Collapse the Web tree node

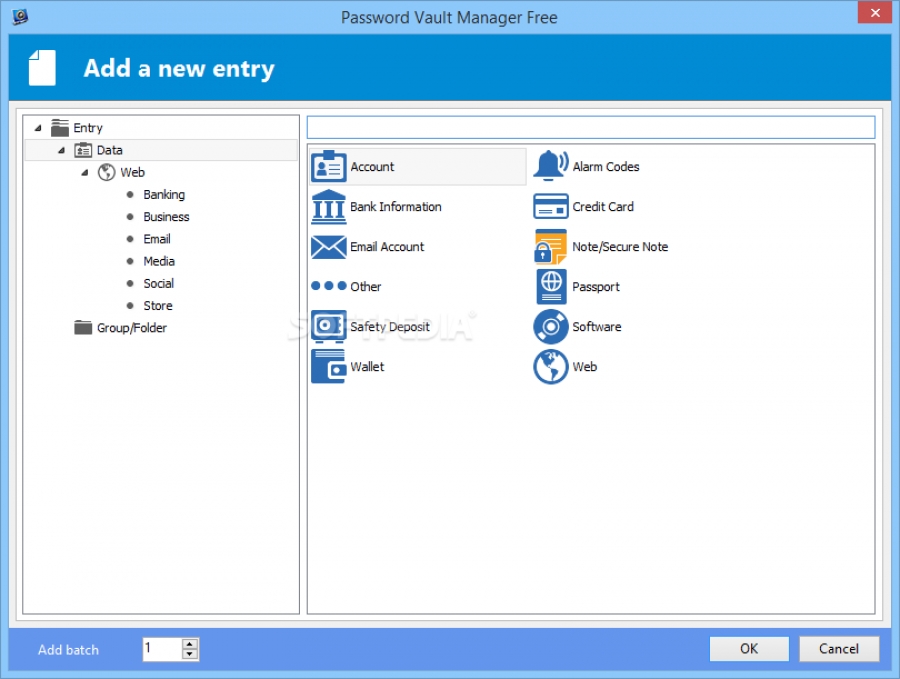point(85,173)
